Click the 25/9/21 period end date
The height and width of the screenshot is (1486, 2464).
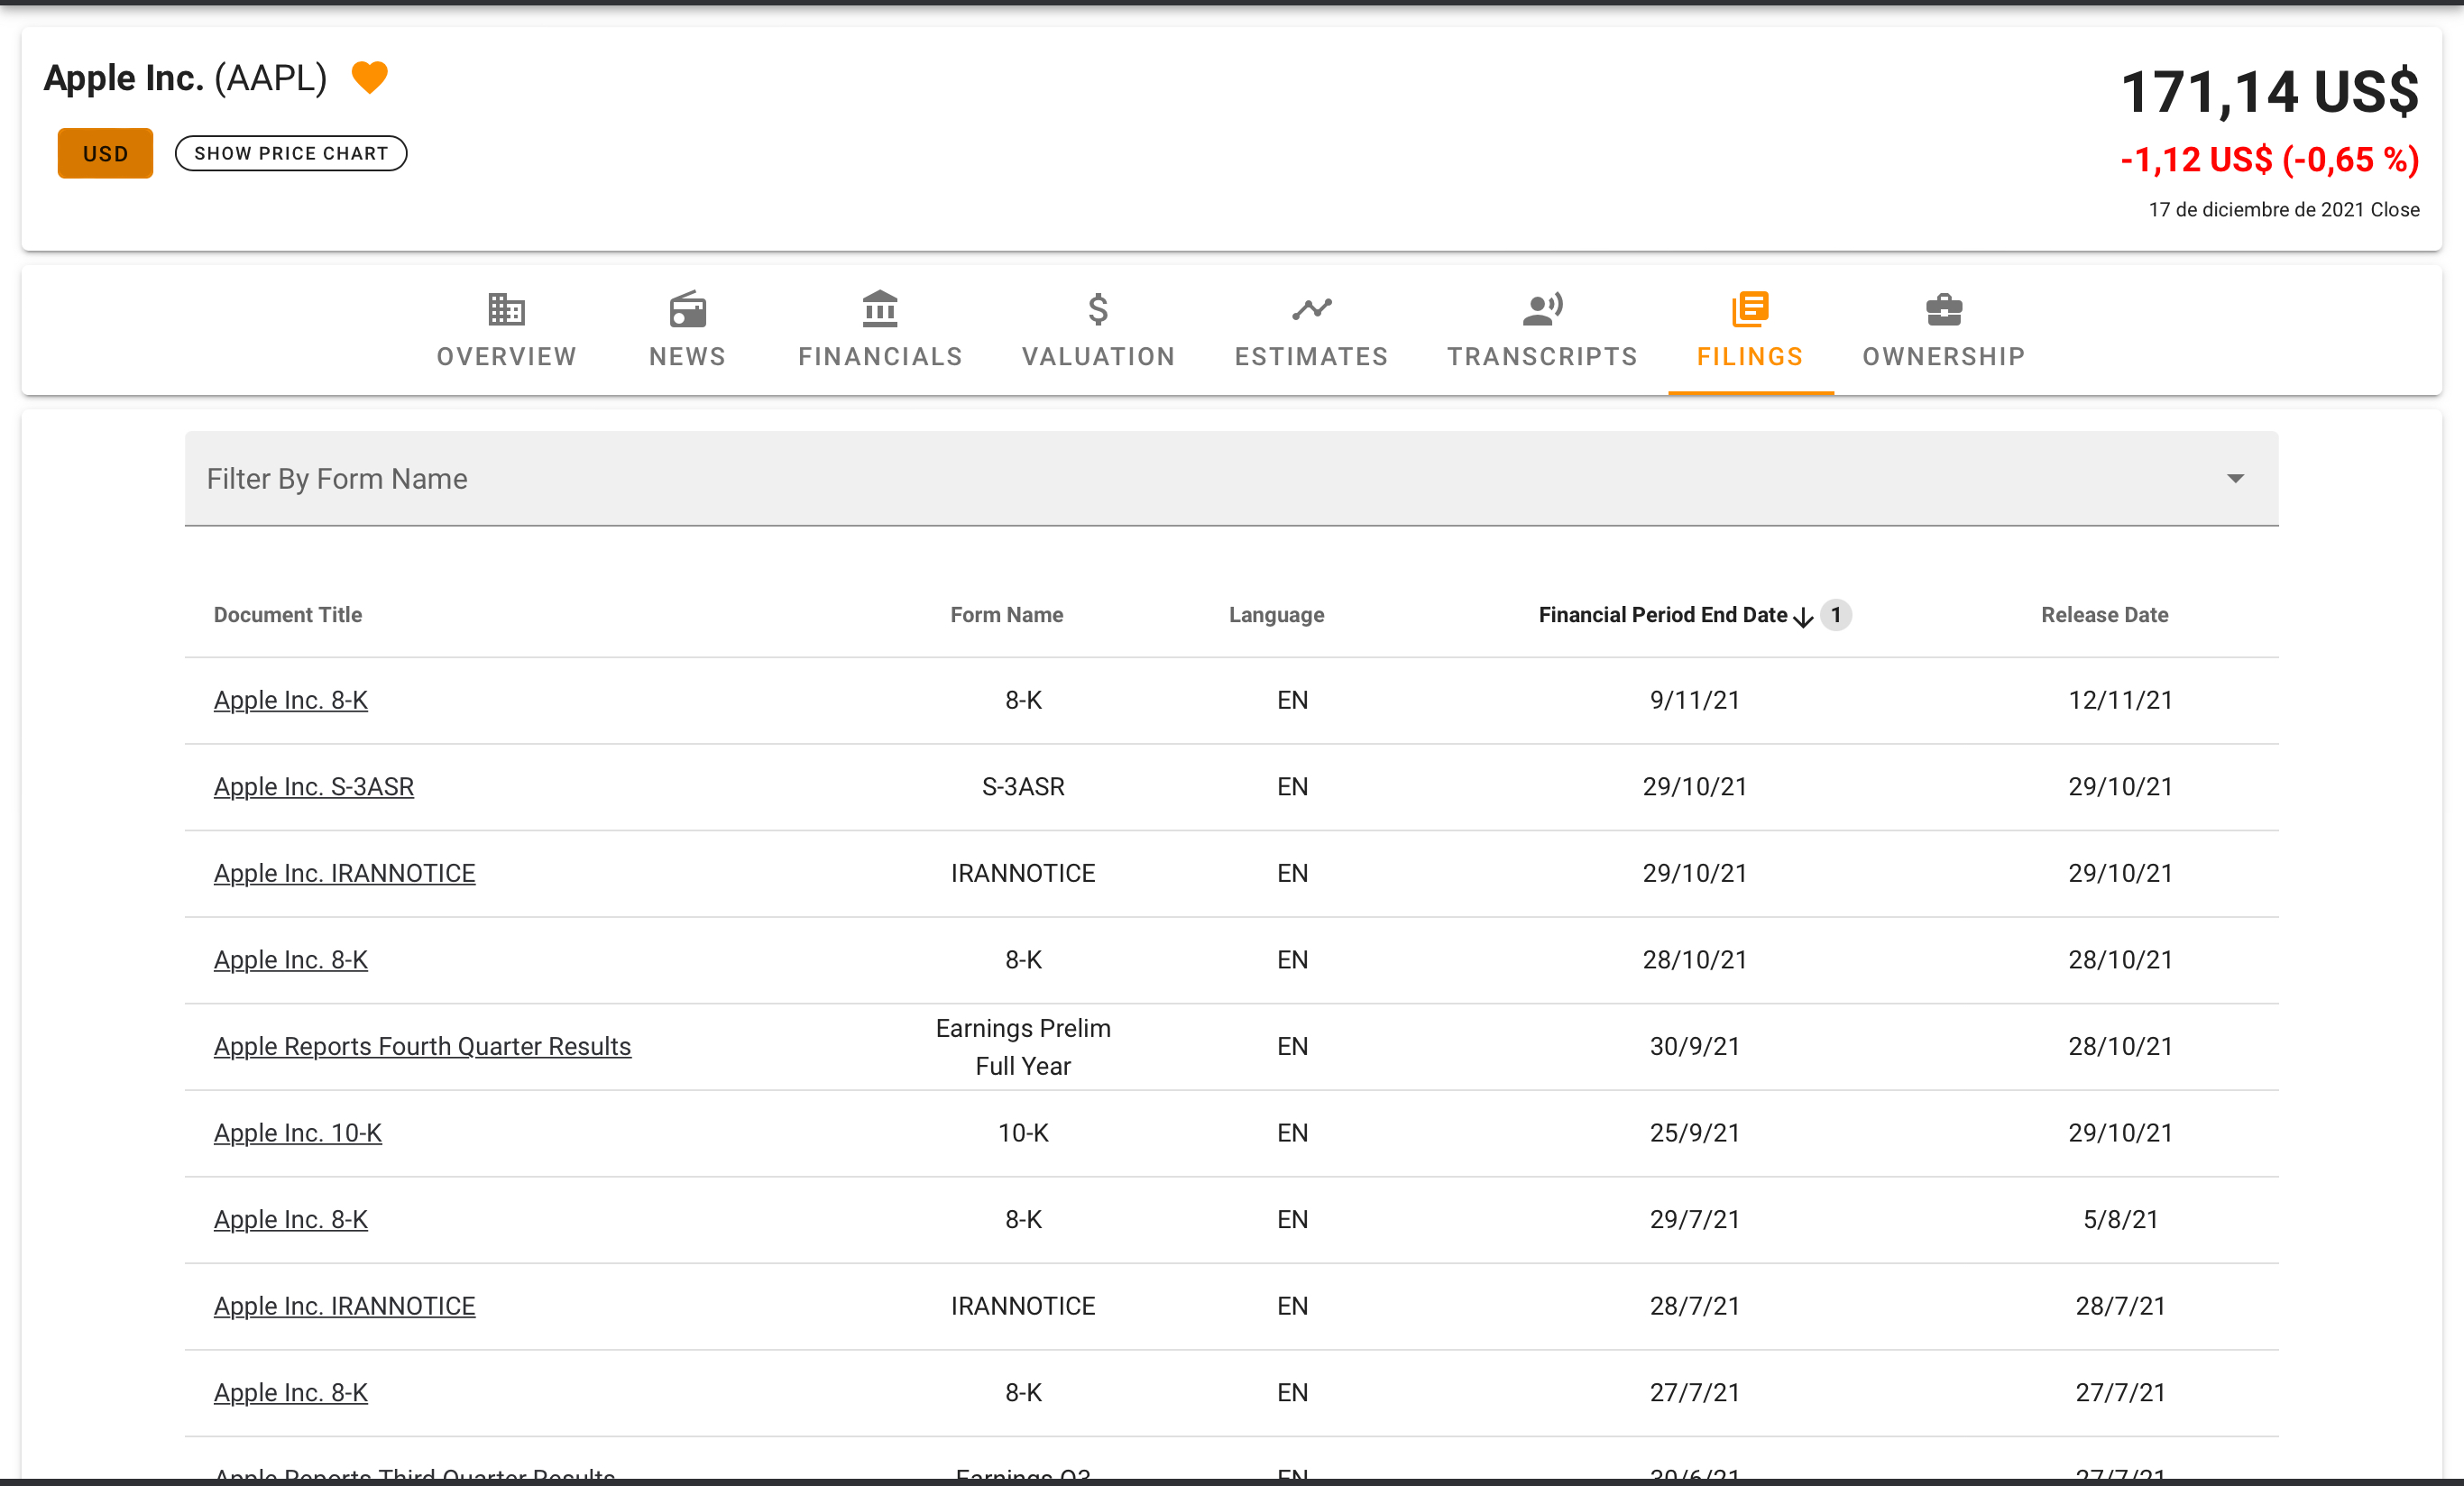[1694, 1133]
